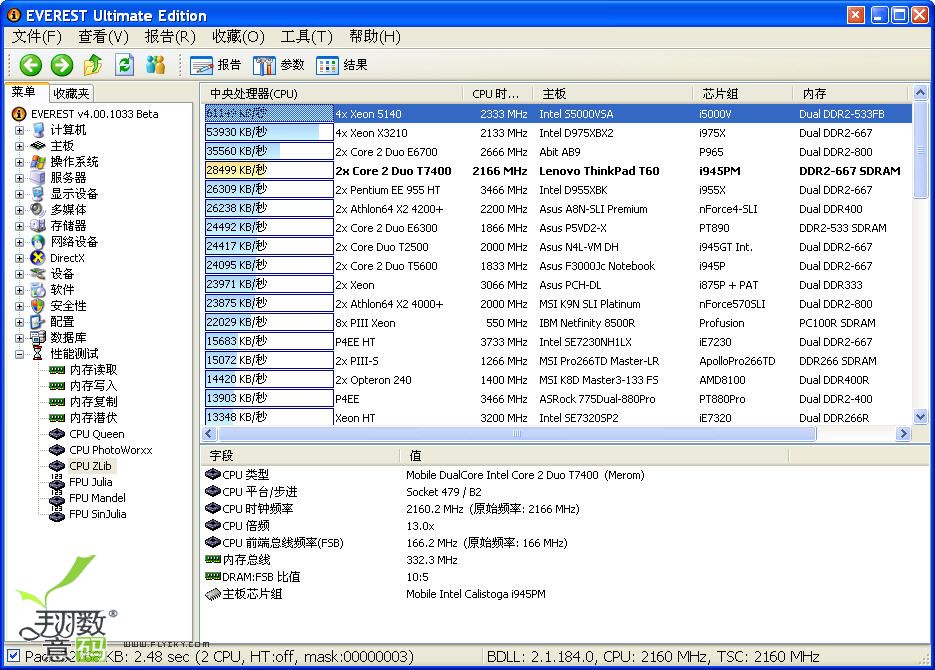Sort by the 字段 column header
935x670 pixels.
[x=300, y=456]
